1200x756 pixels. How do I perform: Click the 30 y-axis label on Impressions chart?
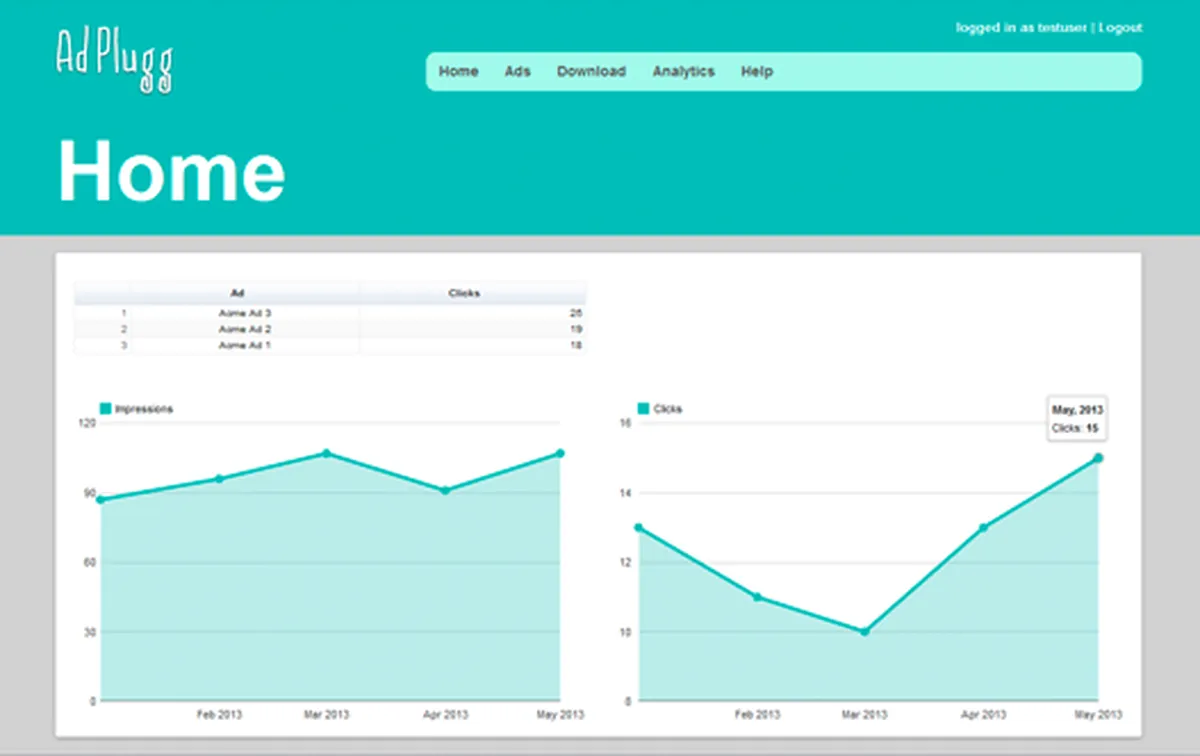[90, 632]
